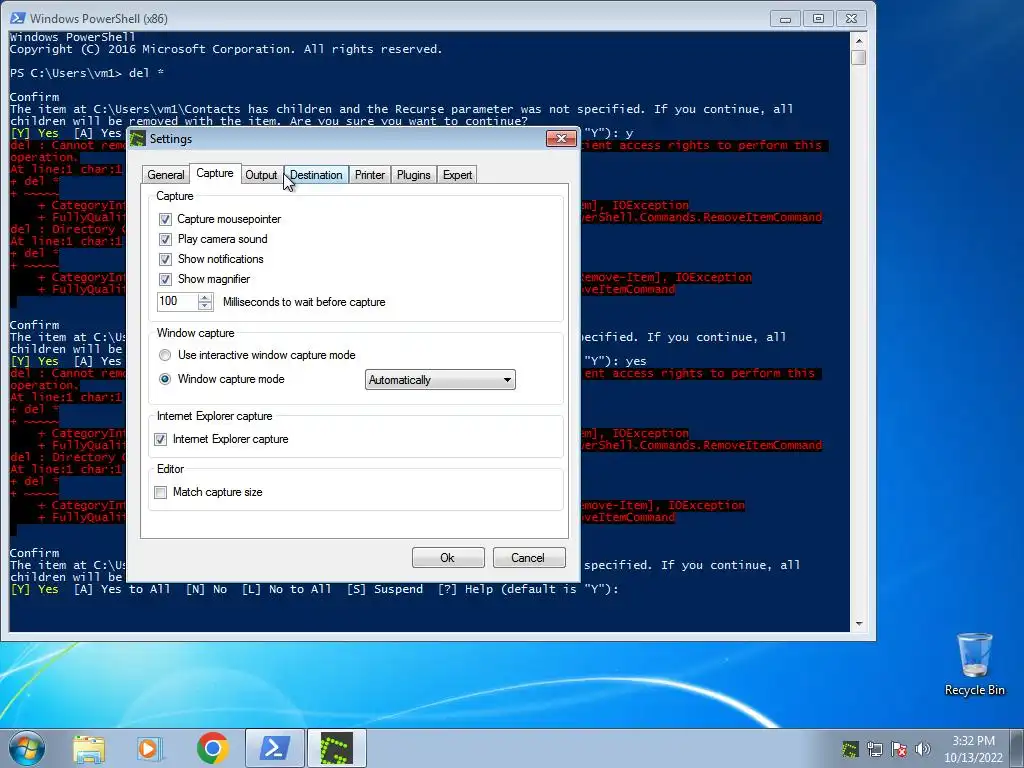Open Google Chrome from taskbar

tap(212, 748)
